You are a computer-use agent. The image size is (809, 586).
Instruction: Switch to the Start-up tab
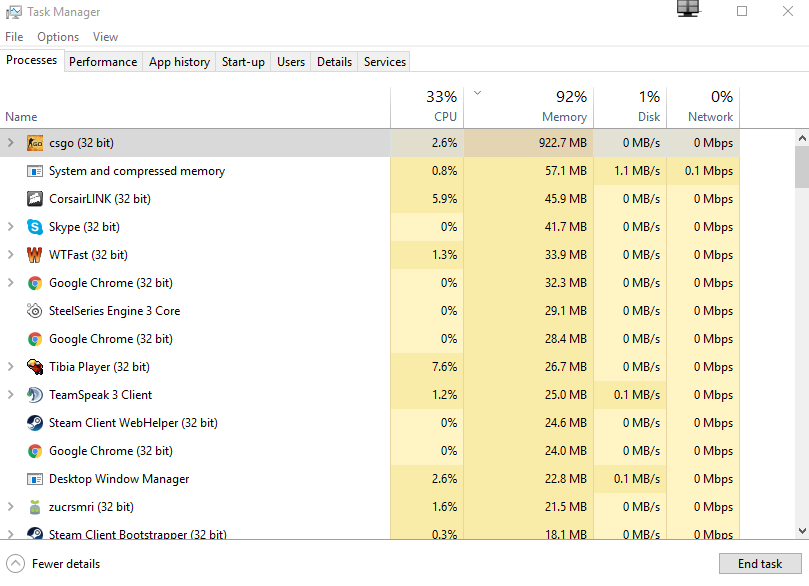tap(243, 62)
